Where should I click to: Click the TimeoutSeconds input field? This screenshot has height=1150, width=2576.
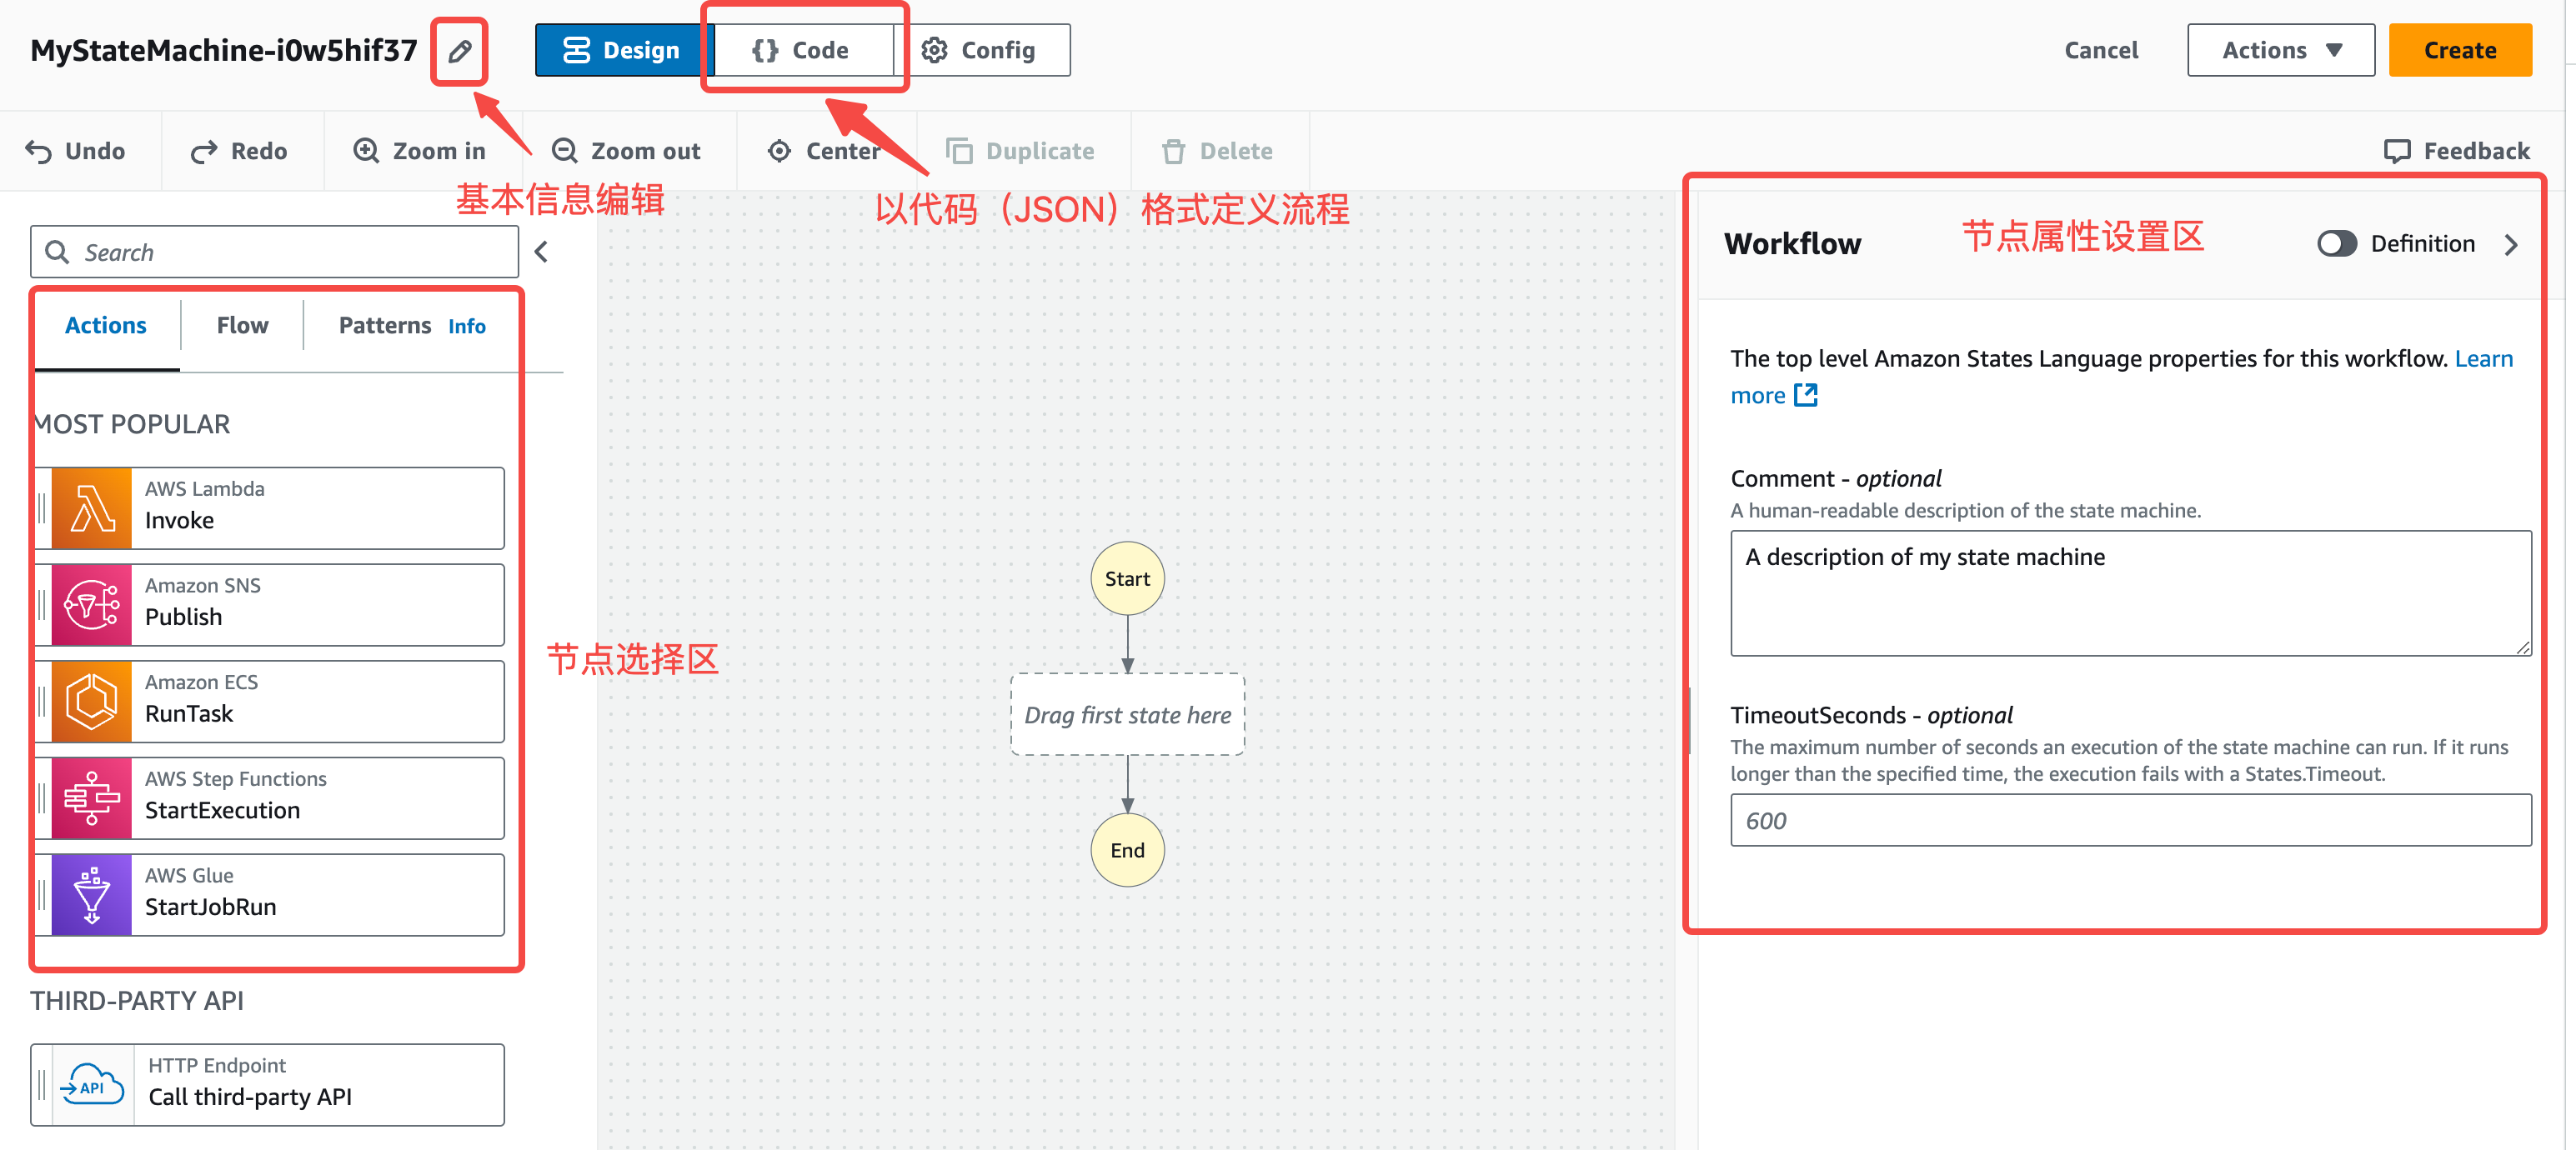pos(2131,821)
